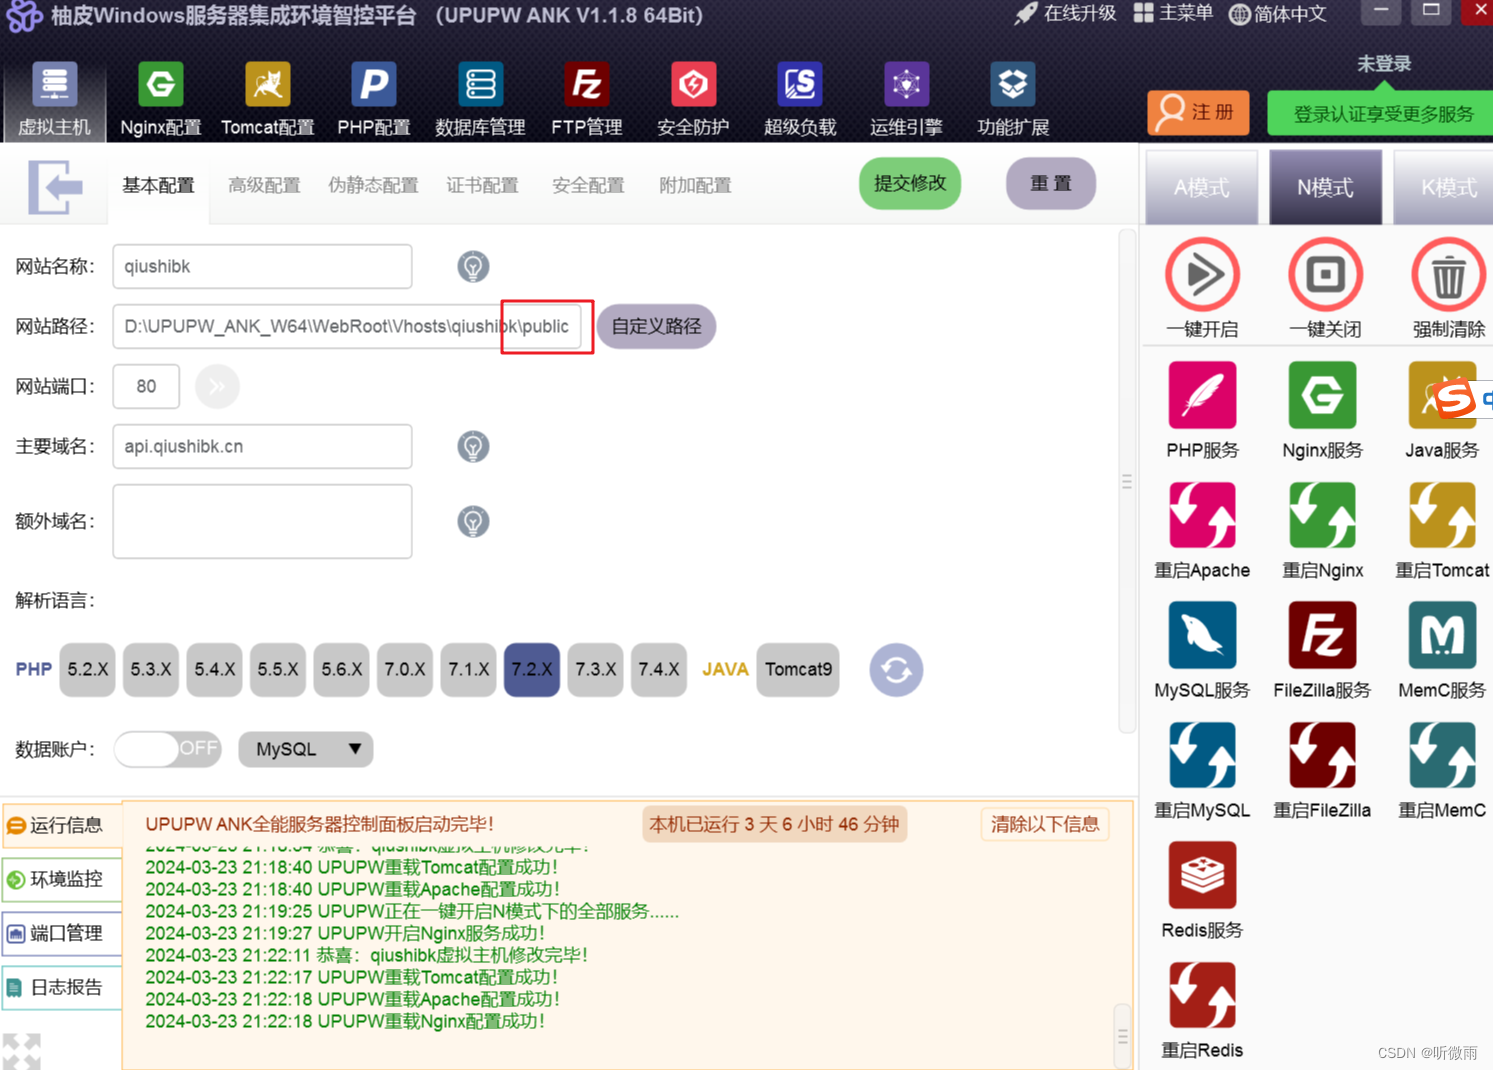
Task: Click 重启Apache icon
Action: pyautogui.click(x=1202, y=515)
